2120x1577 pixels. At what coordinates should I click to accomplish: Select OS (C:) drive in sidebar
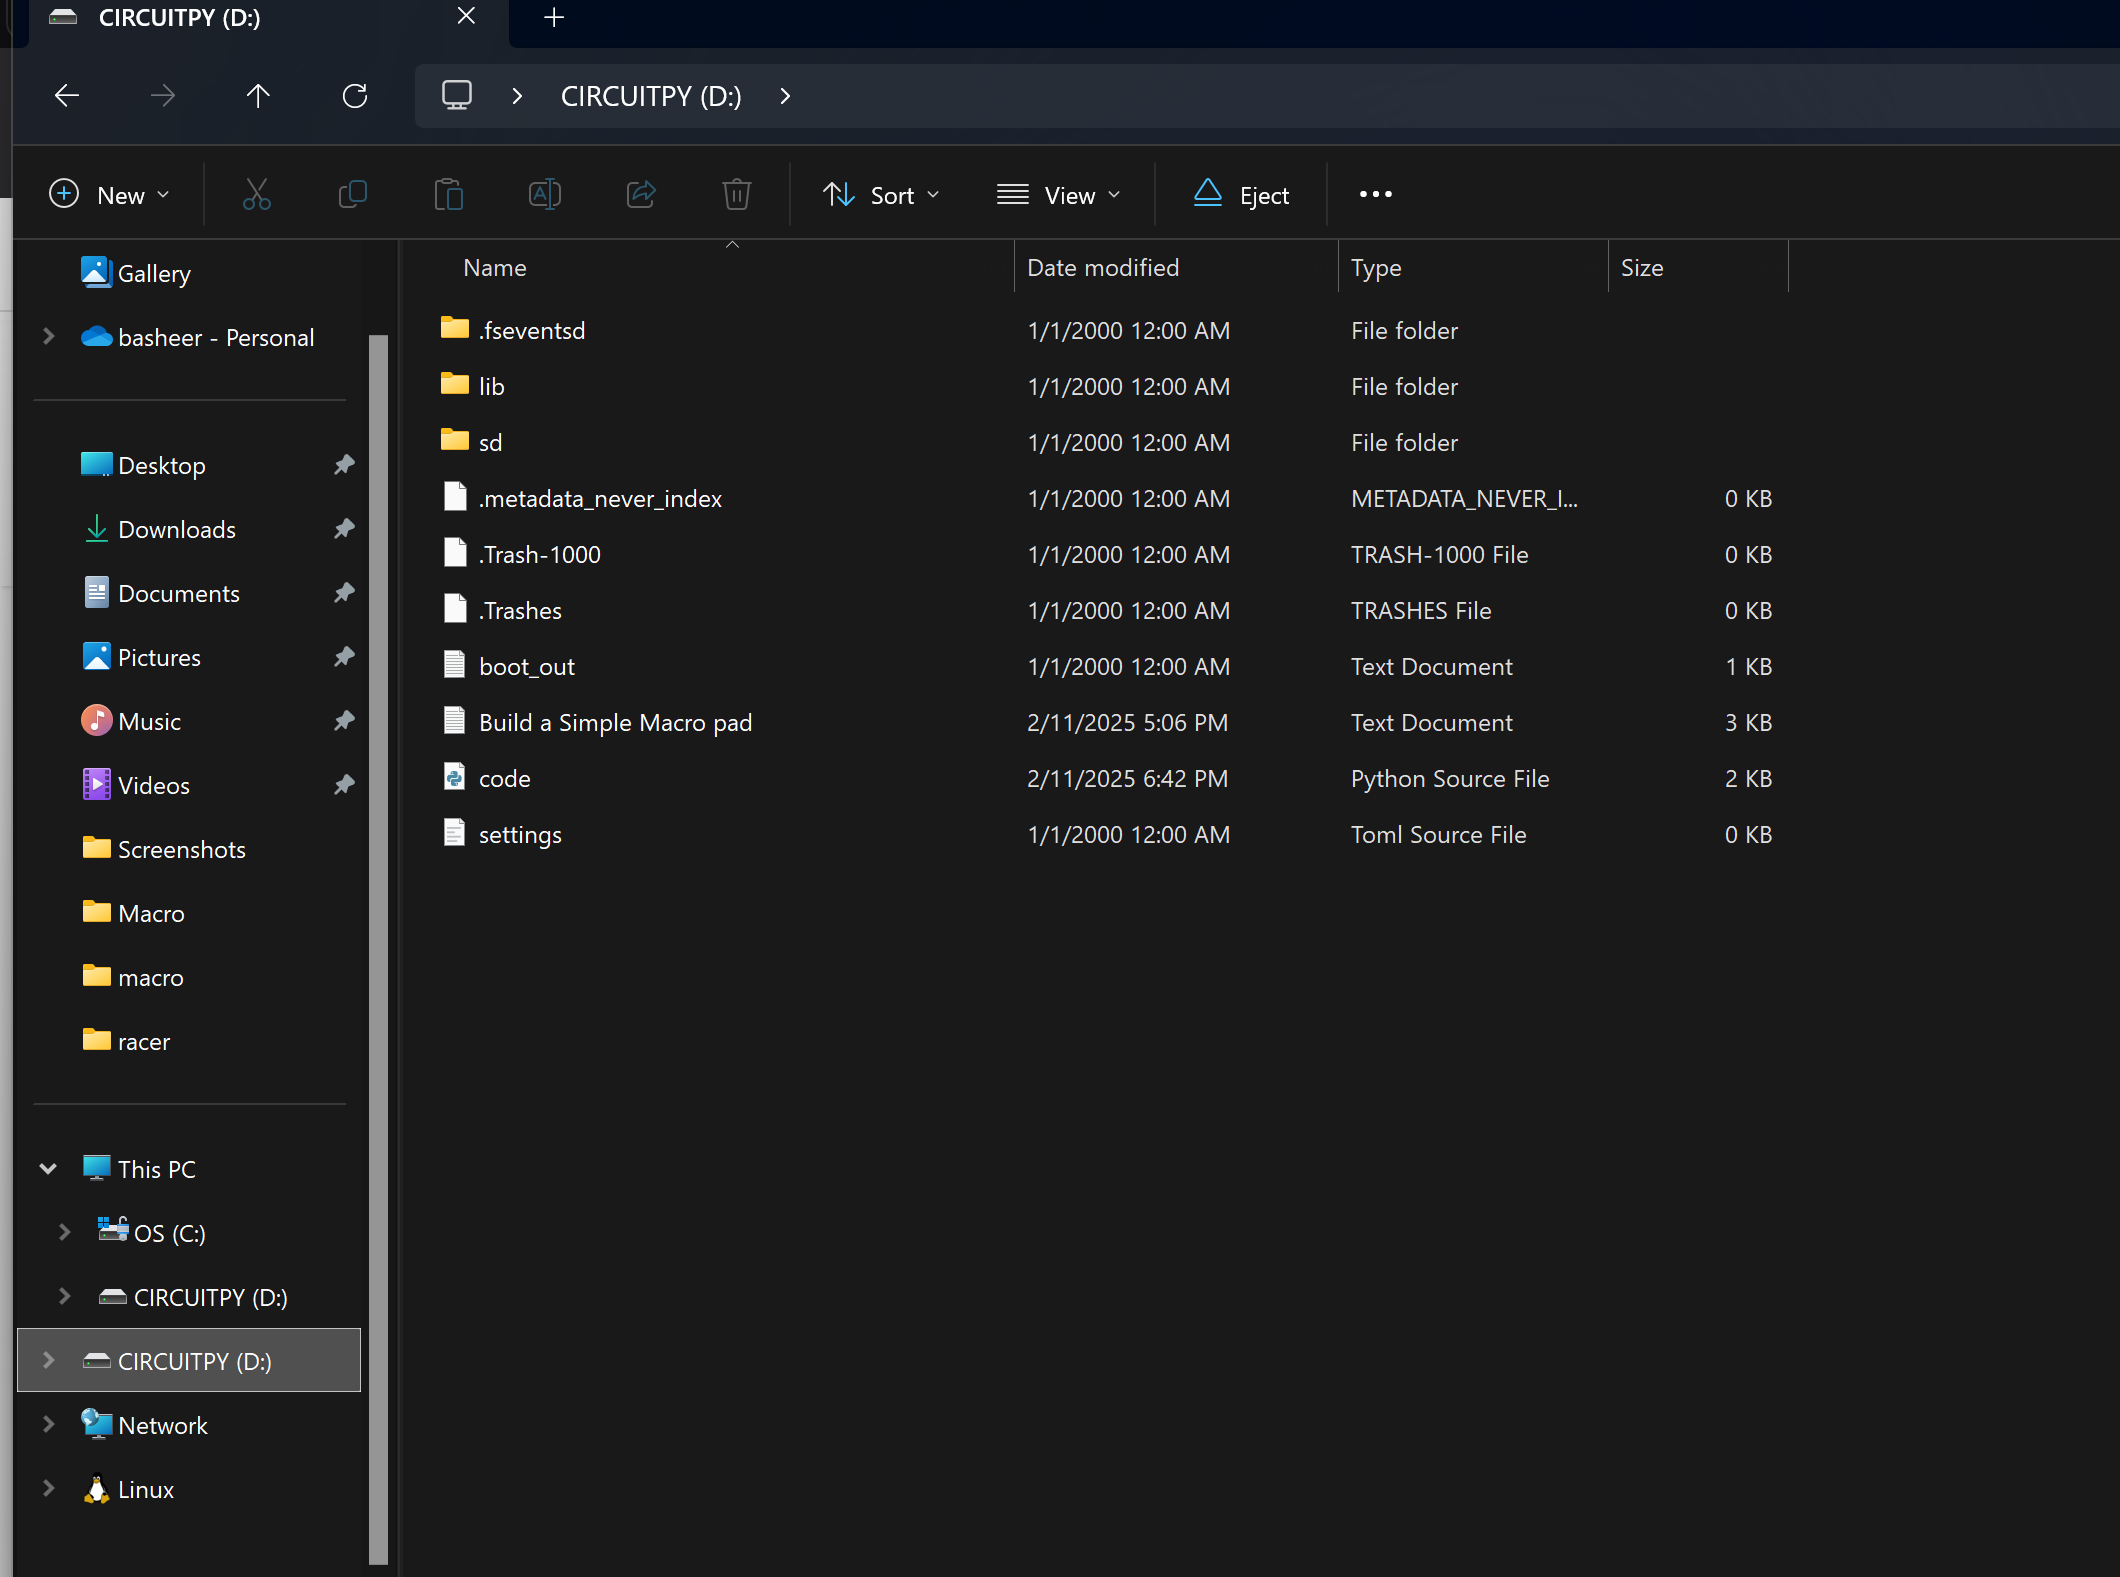(x=169, y=1233)
